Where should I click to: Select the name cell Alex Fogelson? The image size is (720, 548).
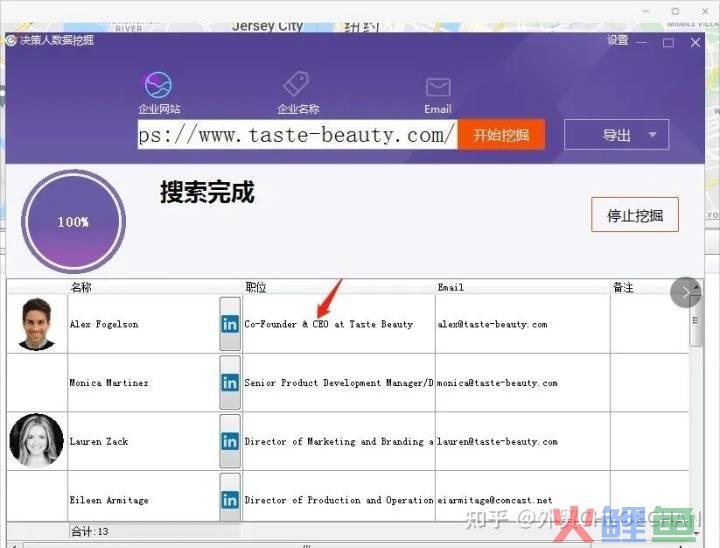(143, 324)
